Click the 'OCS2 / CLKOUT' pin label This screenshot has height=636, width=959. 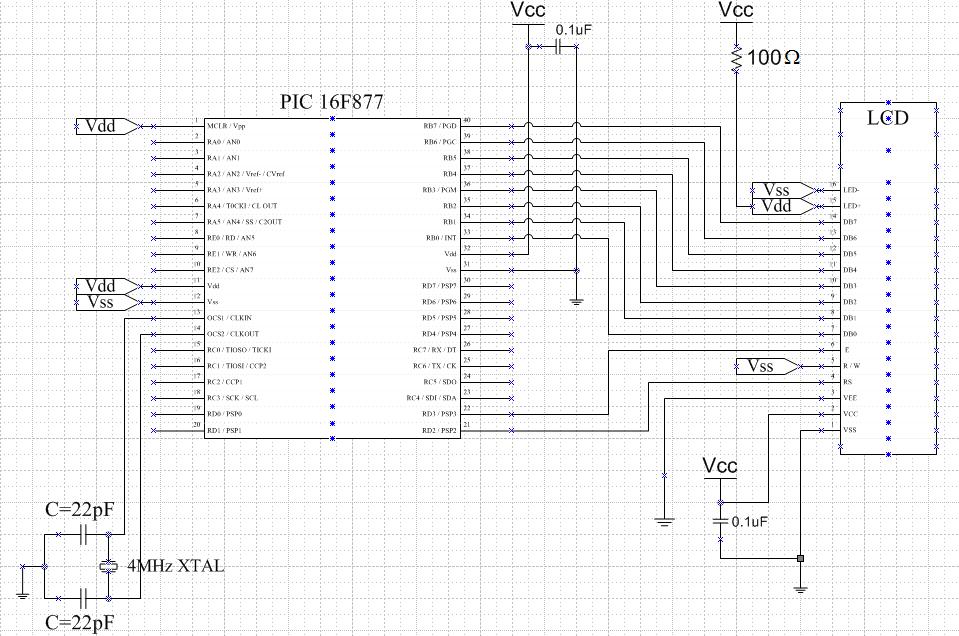(x=233, y=334)
